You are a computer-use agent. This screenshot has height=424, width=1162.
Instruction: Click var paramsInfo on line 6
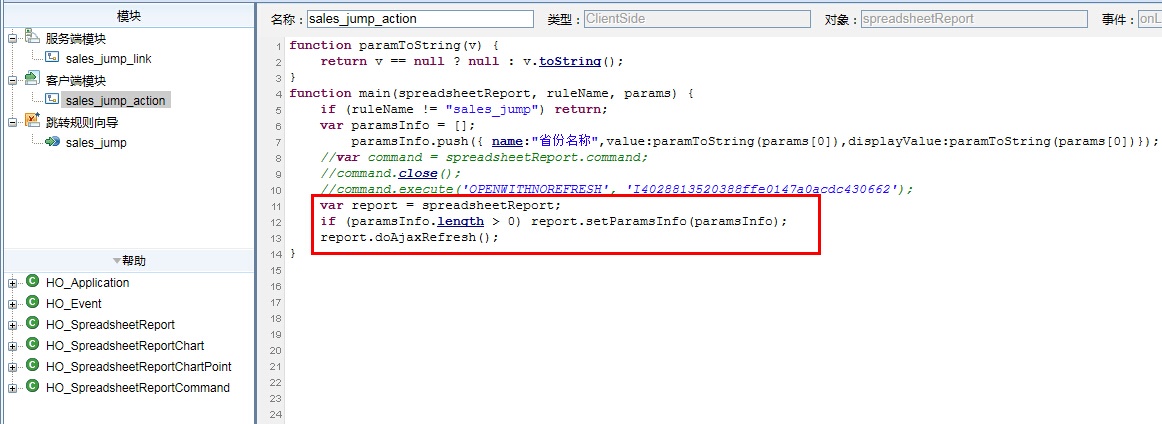396,125
